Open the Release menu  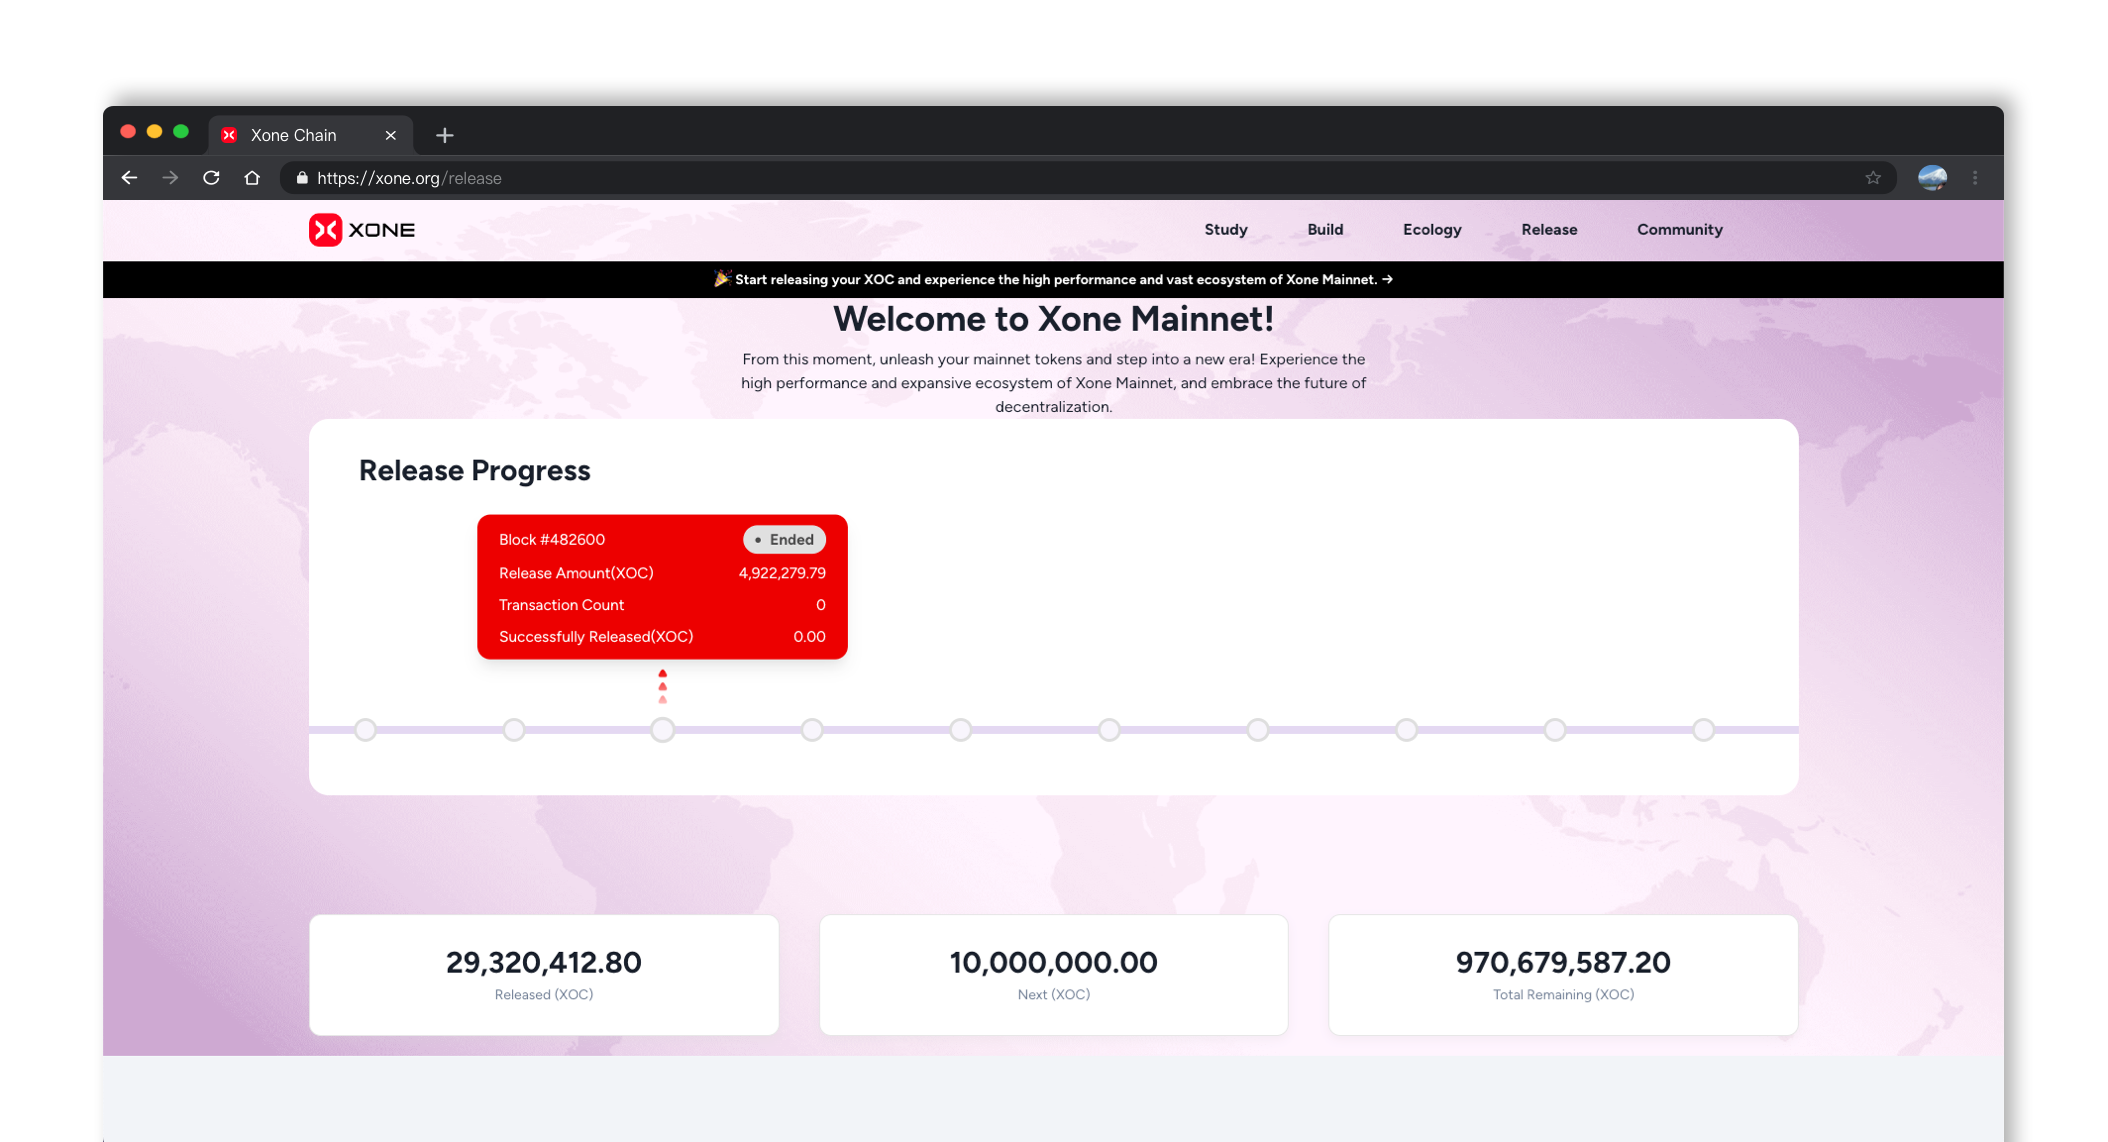[x=1549, y=230]
